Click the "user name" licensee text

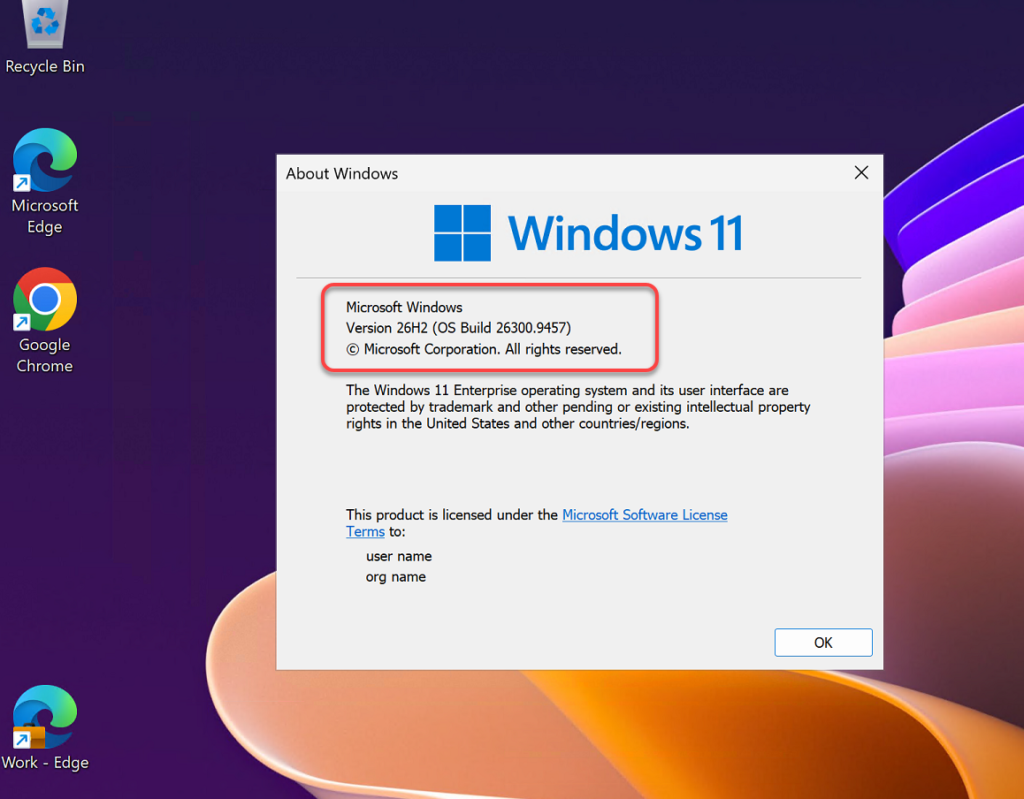[398, 556]
